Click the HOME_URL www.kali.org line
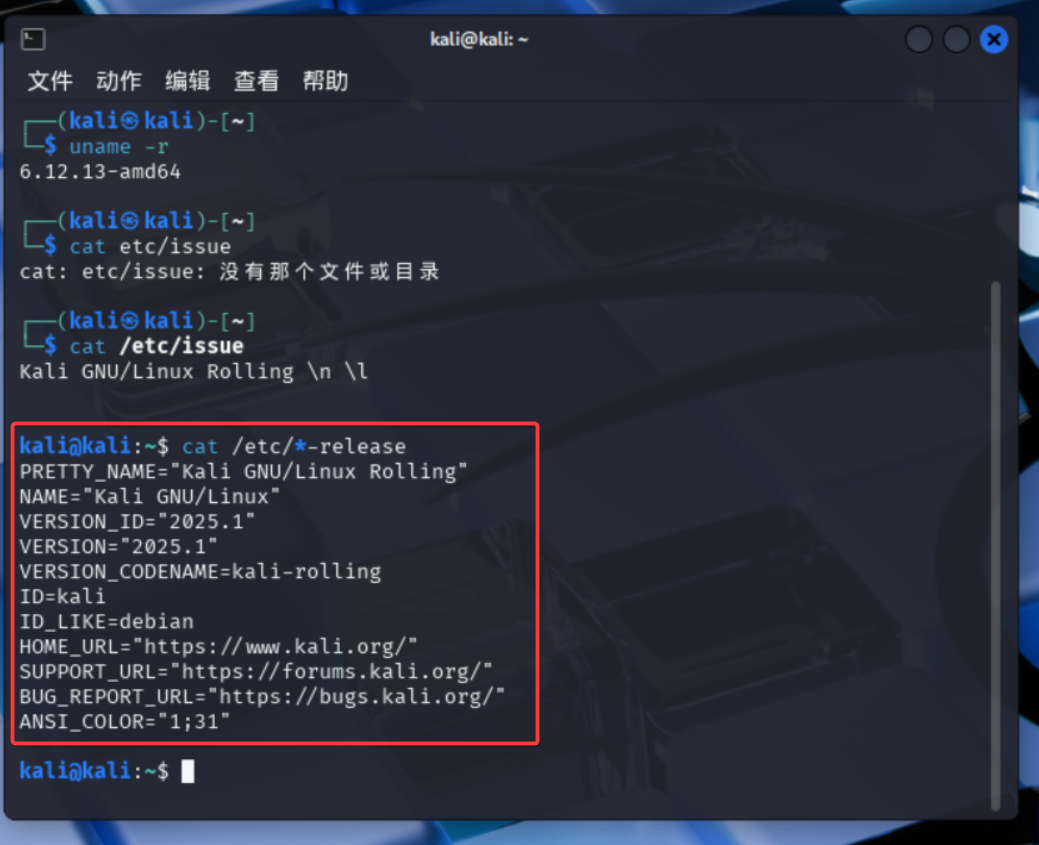1039x845 pixels. point(219,646)
